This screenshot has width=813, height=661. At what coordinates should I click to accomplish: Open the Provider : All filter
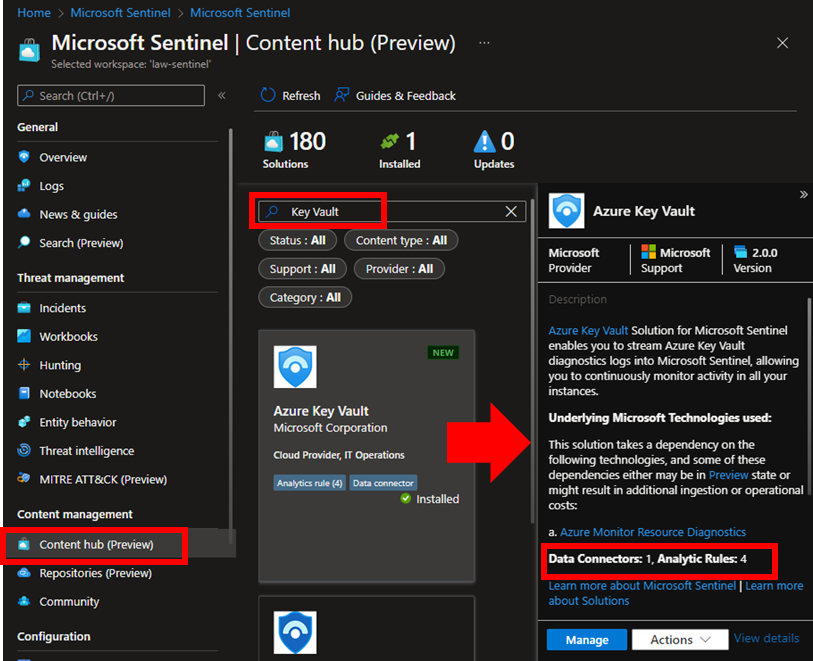pos(399,269)
